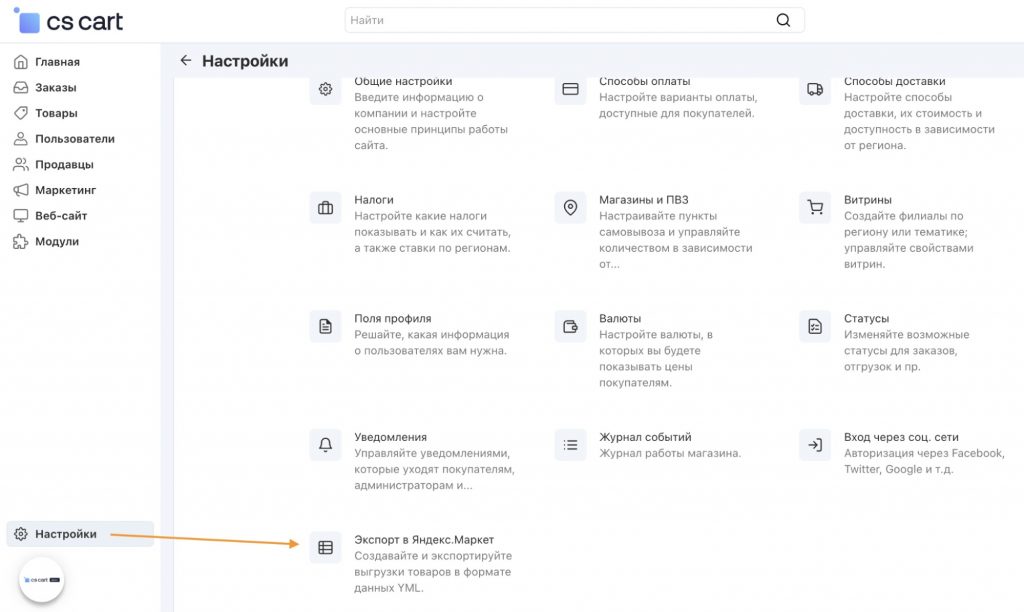Open the Валюты wallet icon

coord(570,327)
